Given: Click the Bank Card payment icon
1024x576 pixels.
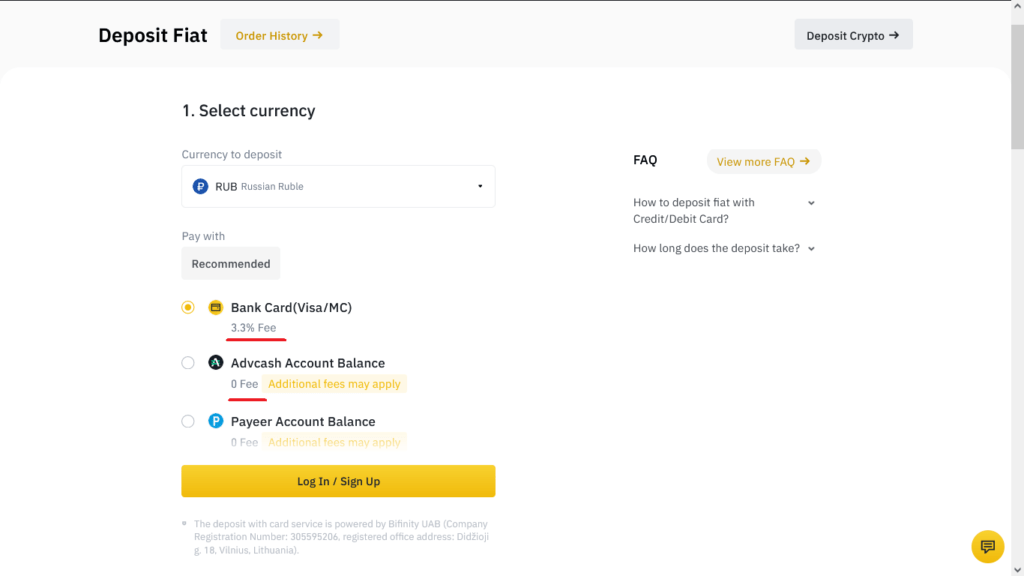Looking at the screenshot, I should (215, 307).
